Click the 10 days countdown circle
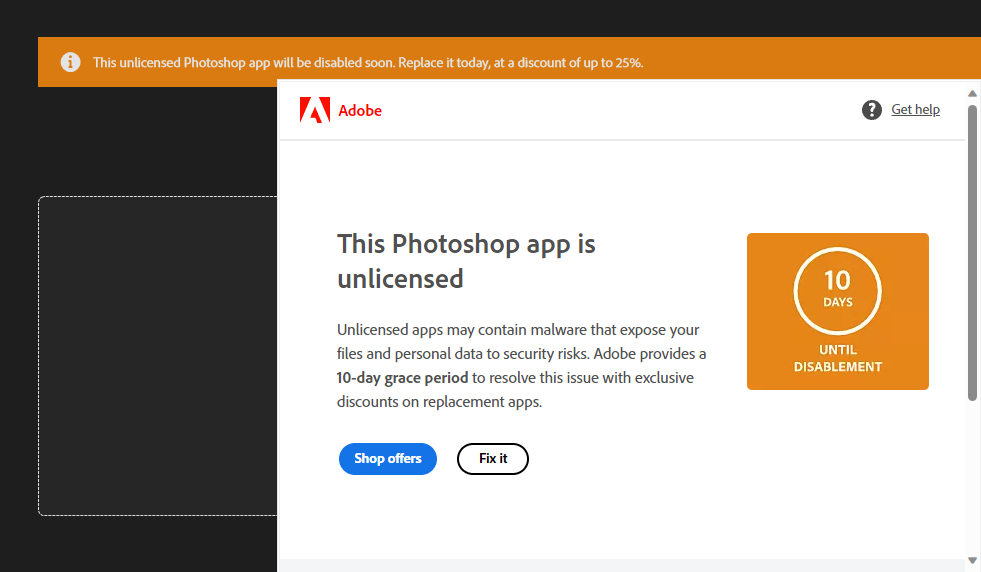 tap(837, 291)
